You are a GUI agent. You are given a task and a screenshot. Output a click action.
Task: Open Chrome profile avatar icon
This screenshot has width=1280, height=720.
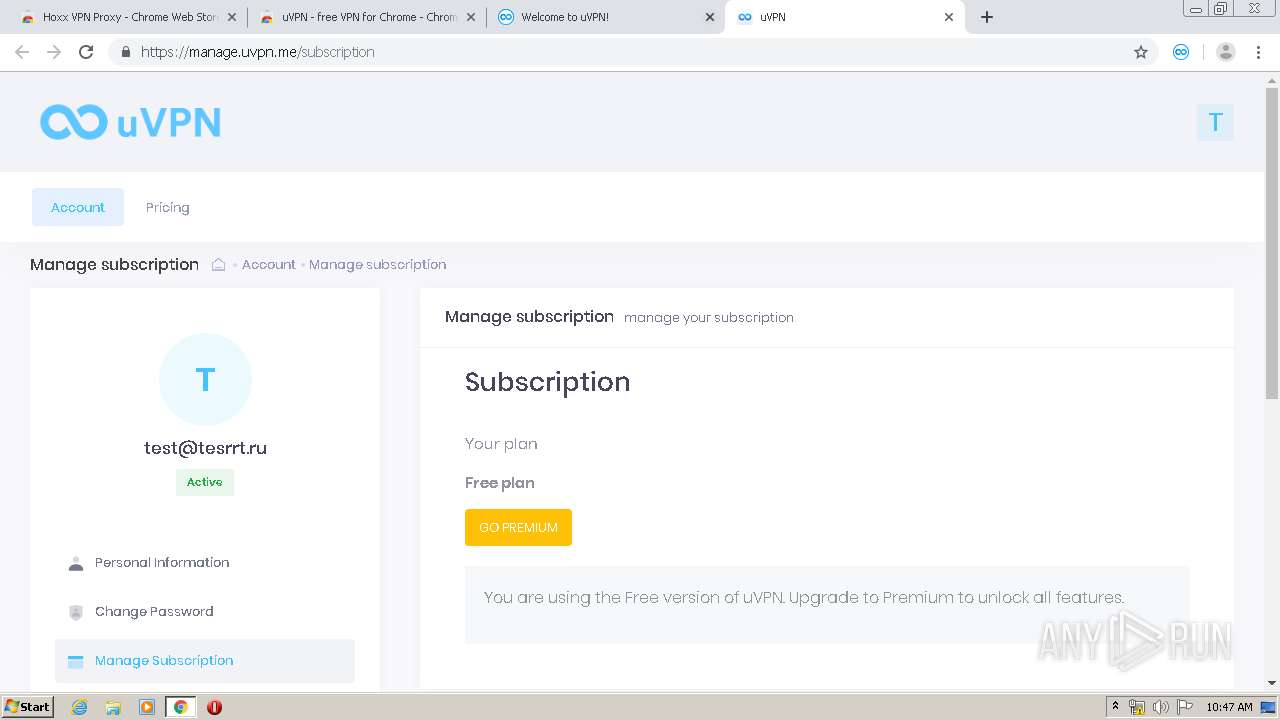coord(1226,52)
